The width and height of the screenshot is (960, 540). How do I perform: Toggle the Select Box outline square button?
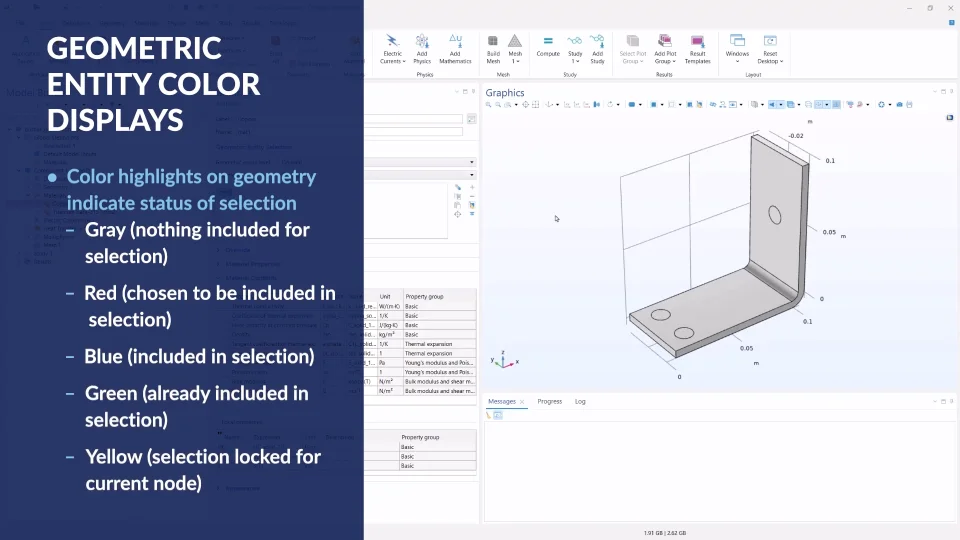pyautogui.click(x=672, y=105)
